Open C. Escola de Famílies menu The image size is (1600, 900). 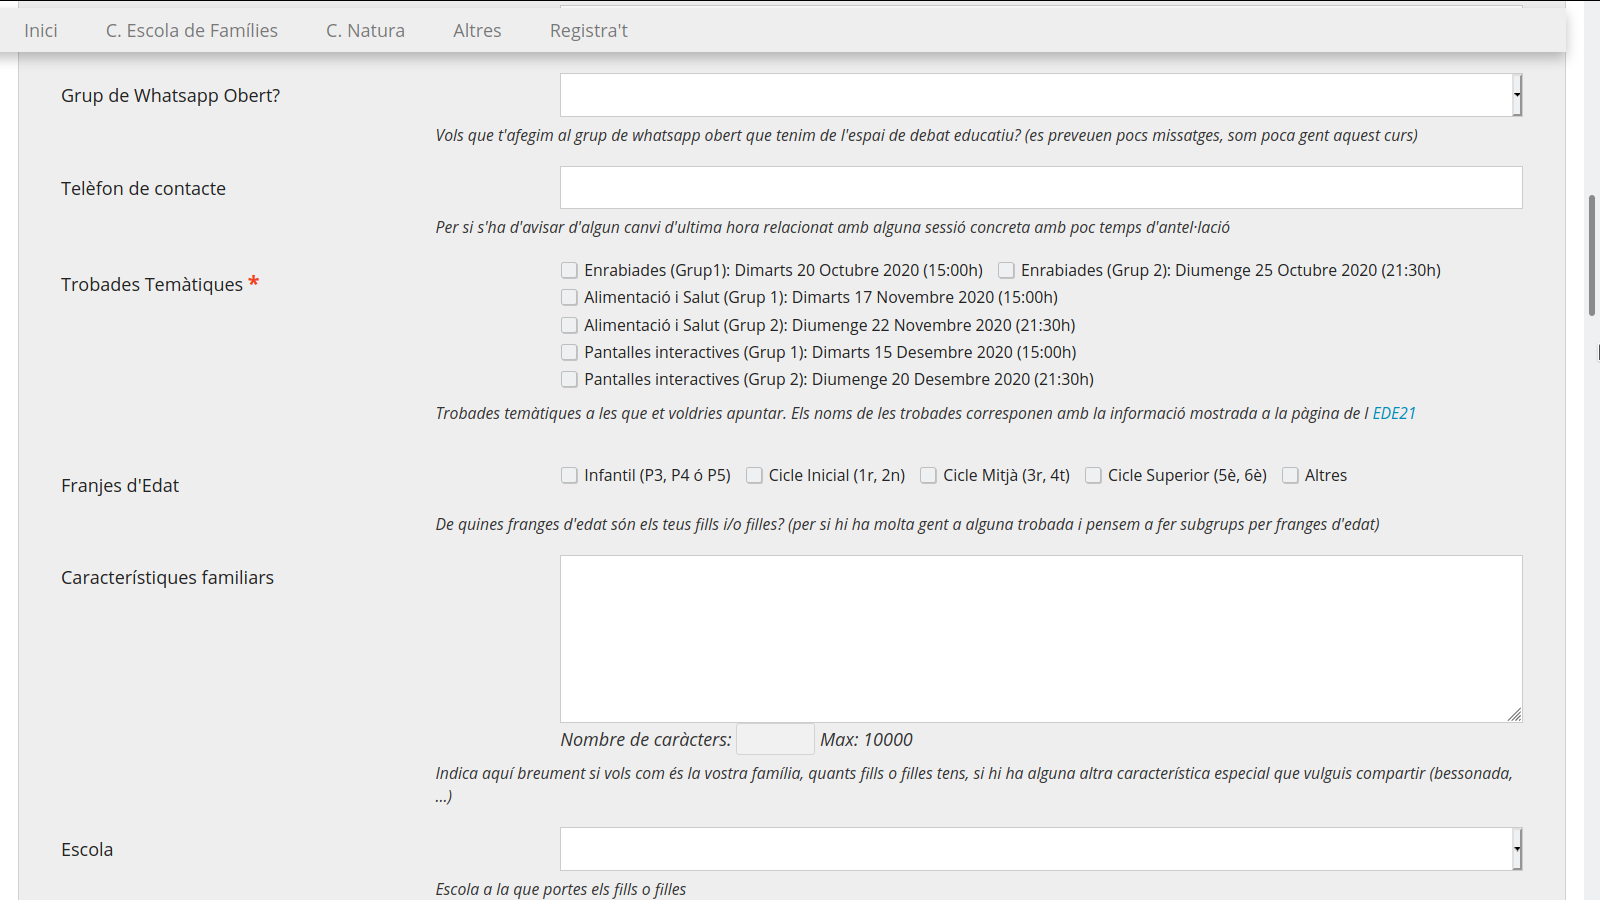click(x=192, y=31)
